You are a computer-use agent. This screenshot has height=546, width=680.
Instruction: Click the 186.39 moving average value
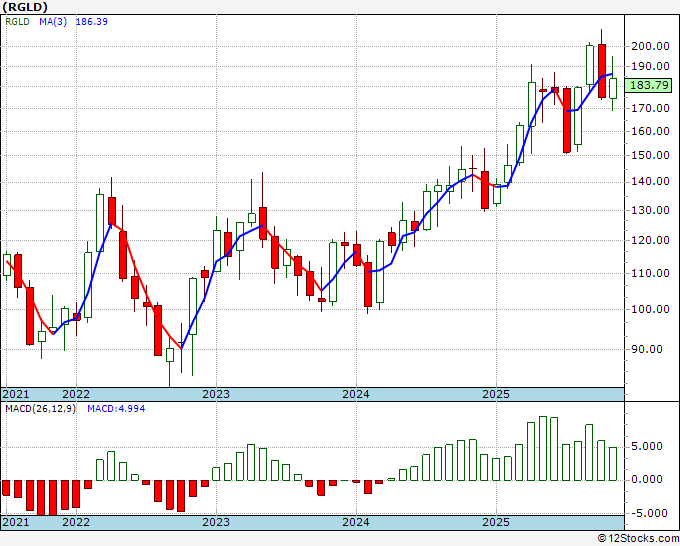(x=92, y=21)
